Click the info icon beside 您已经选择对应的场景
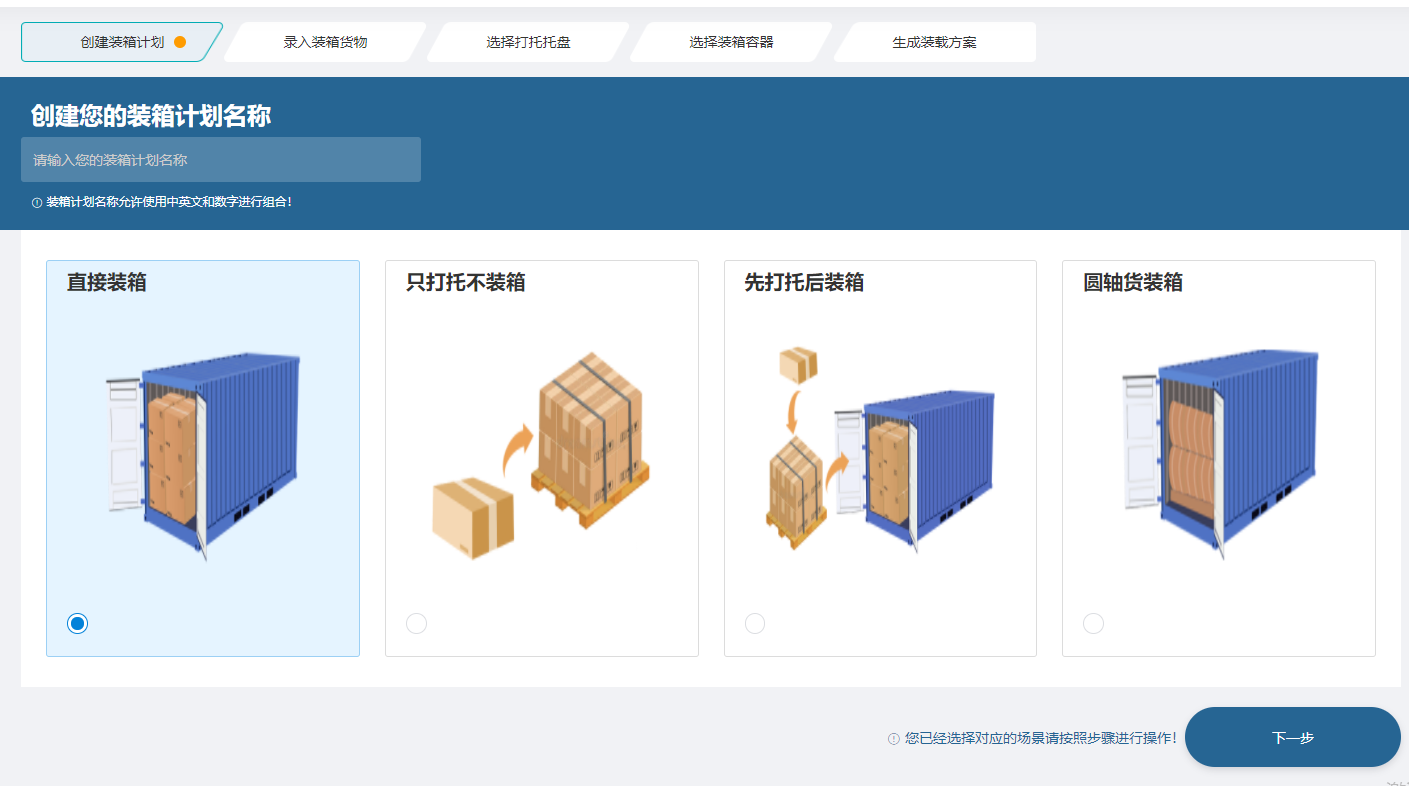 [894, 739]
